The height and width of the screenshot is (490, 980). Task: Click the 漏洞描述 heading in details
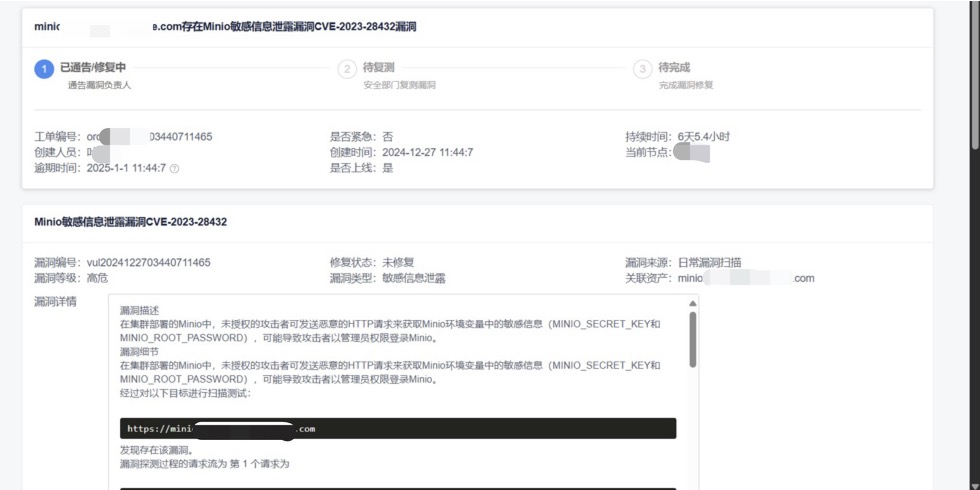pos(139,311)
